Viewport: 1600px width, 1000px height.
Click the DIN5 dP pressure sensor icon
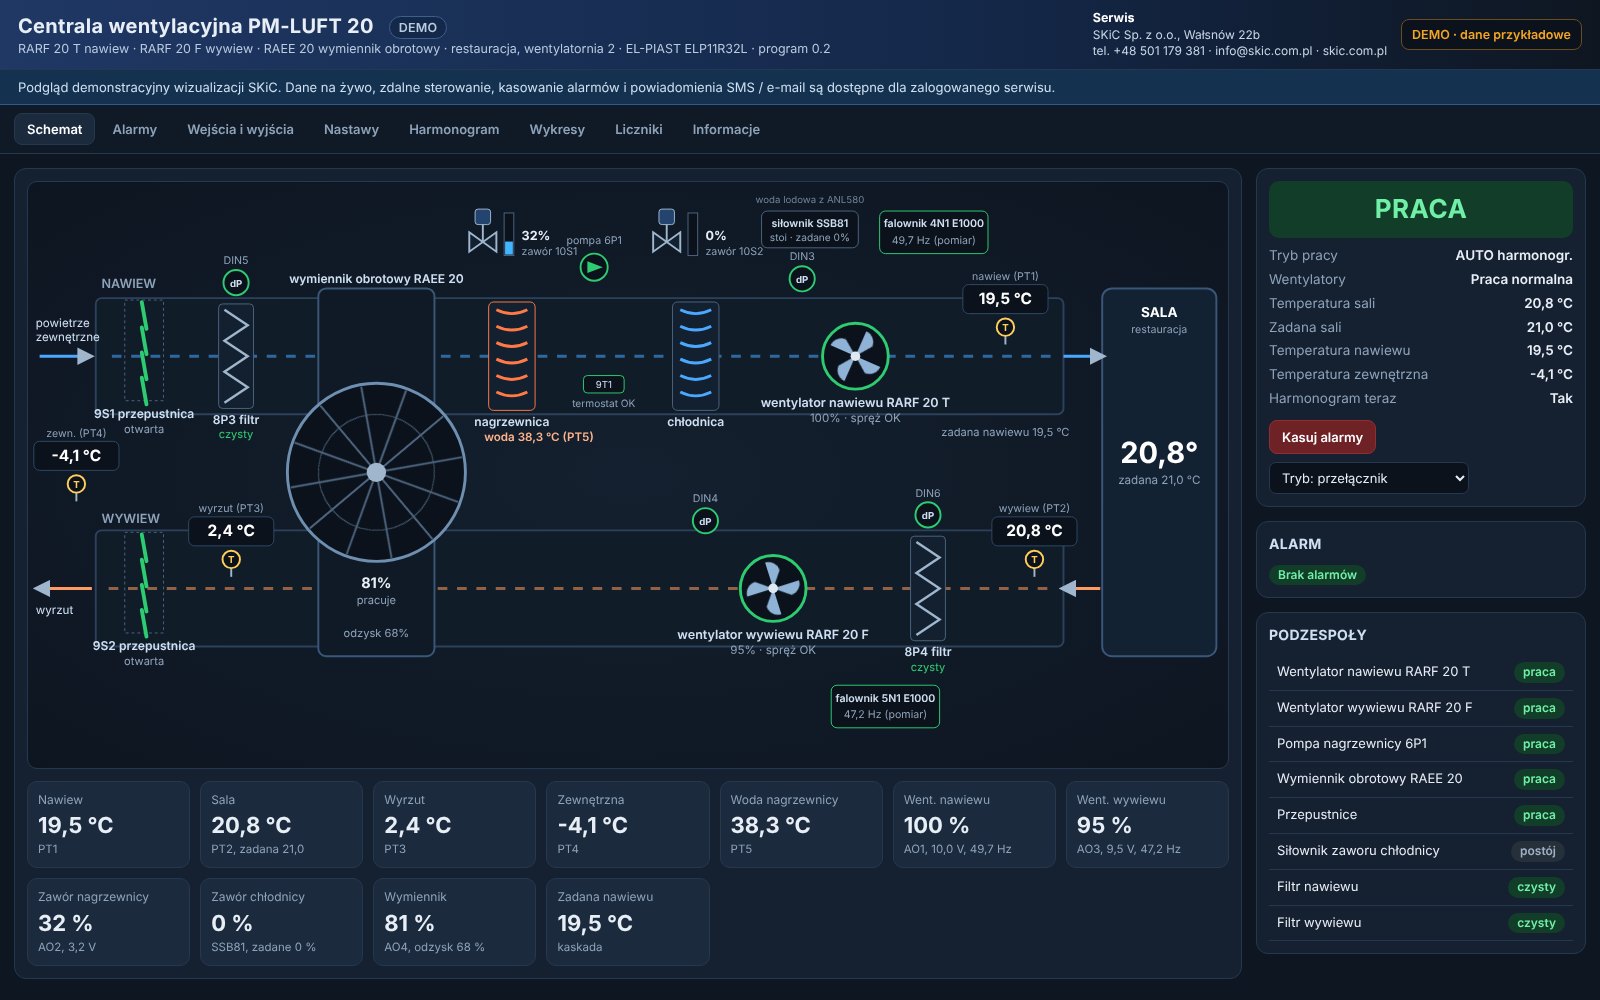coord(236,283)
